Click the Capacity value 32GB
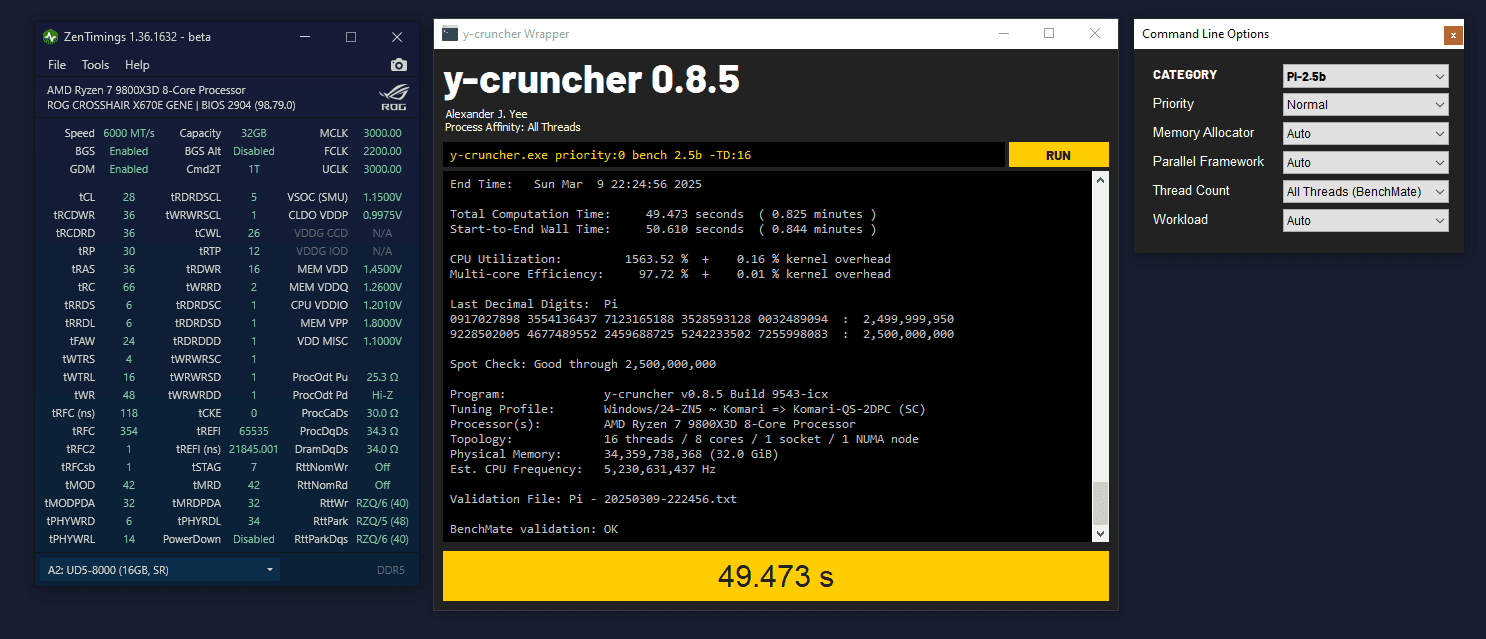 coord(253,133)
